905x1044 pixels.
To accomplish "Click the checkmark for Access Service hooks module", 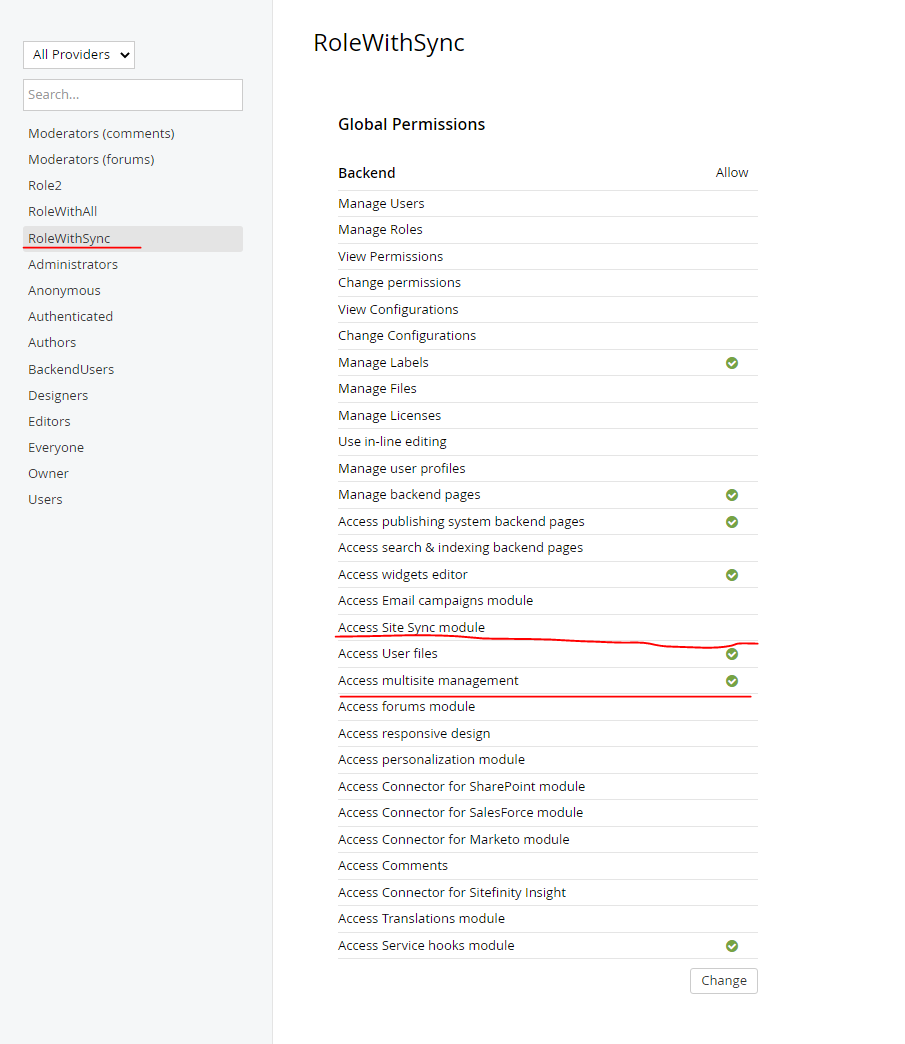I will [732, 945].
